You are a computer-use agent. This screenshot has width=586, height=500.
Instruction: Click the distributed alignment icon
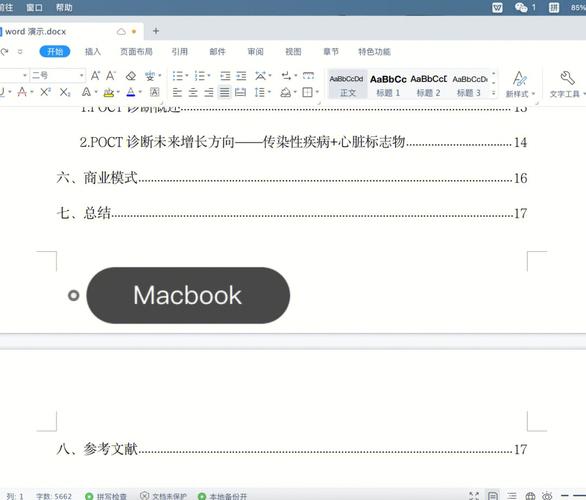coord(240,92)
